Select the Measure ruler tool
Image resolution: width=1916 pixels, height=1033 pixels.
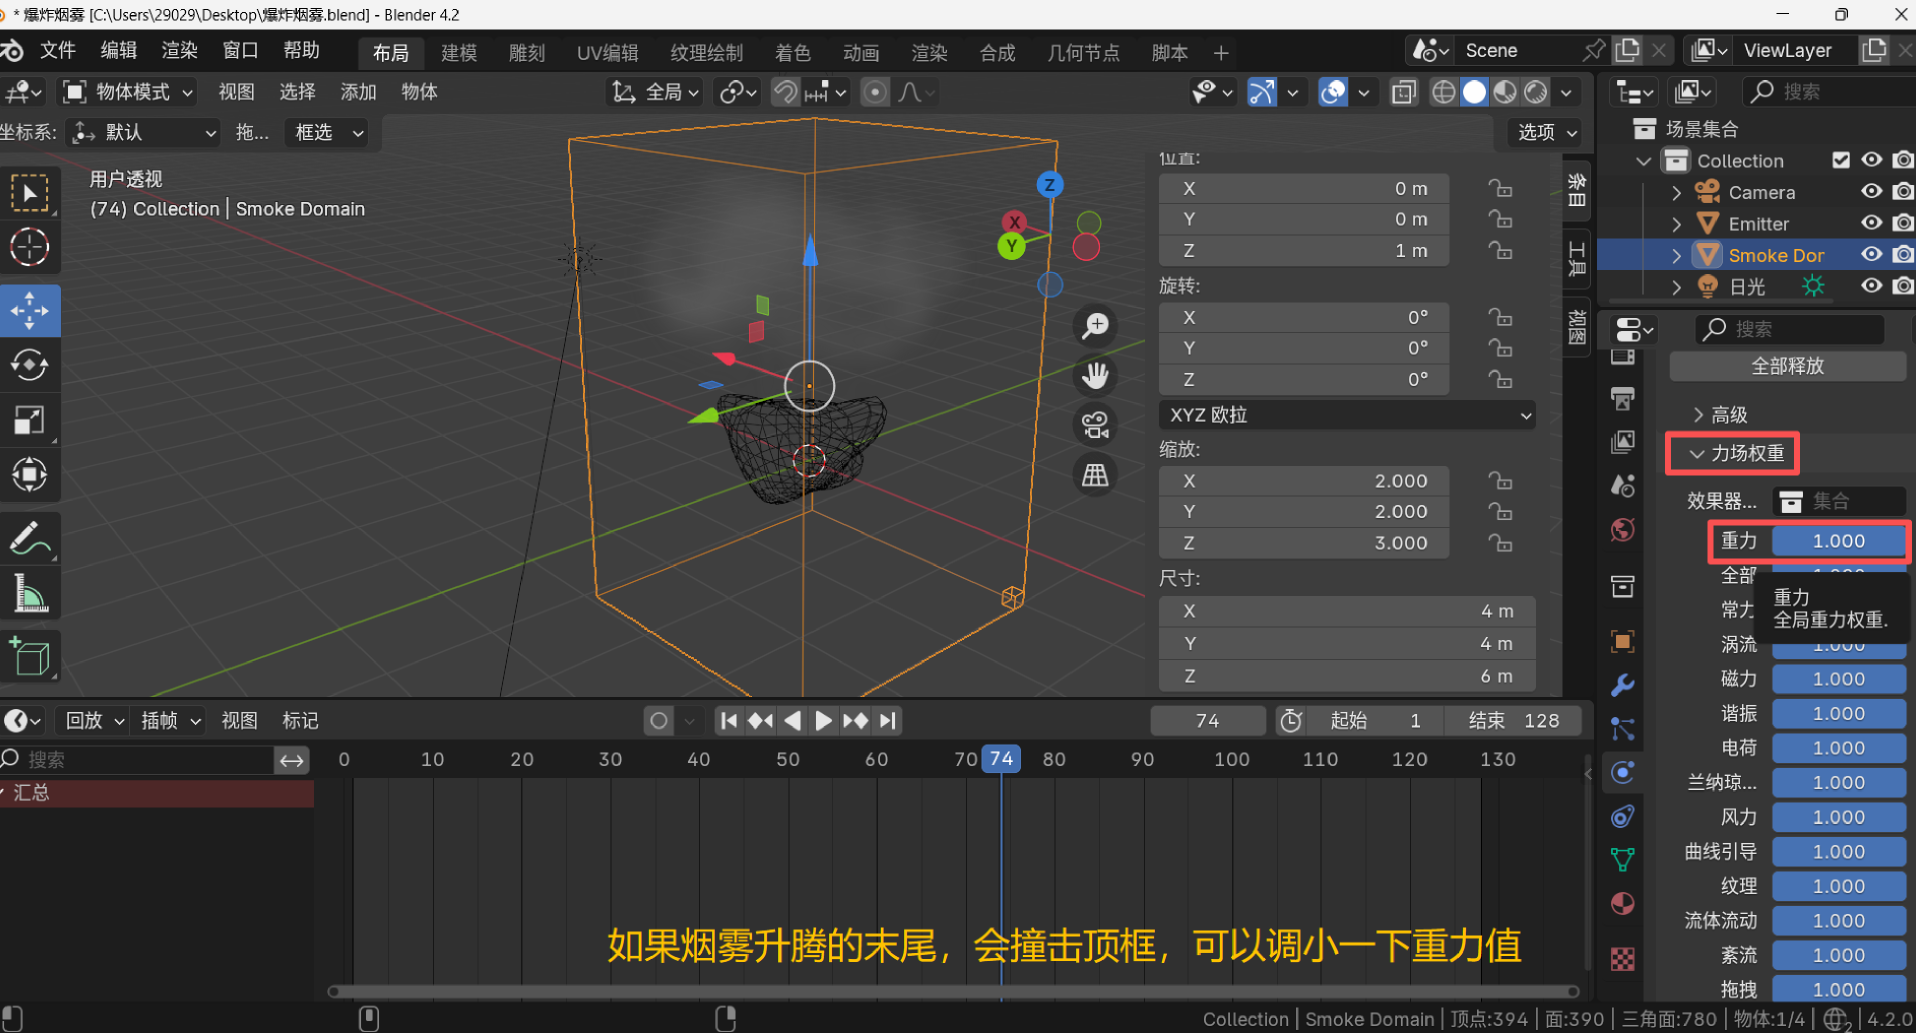coord(30,594)
